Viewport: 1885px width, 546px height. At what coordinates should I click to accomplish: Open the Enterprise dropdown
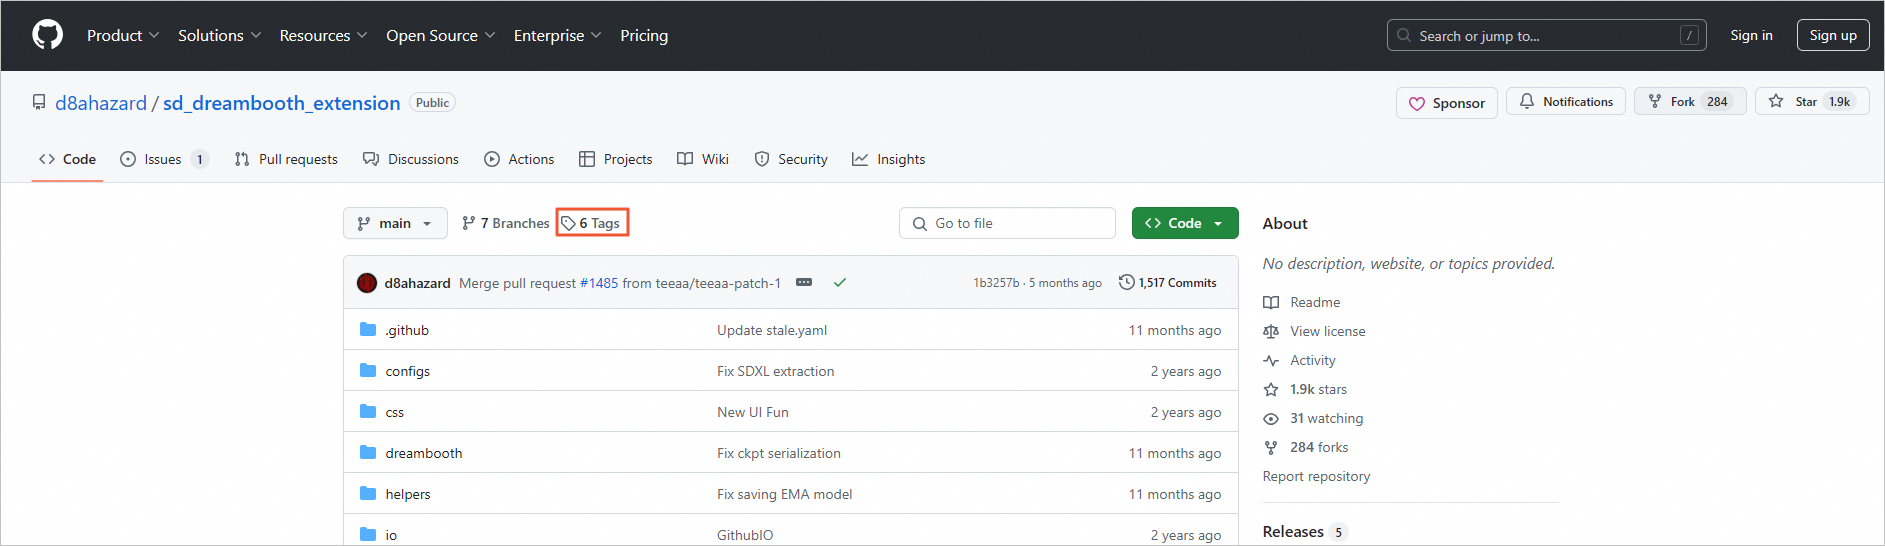coord(558,35)
